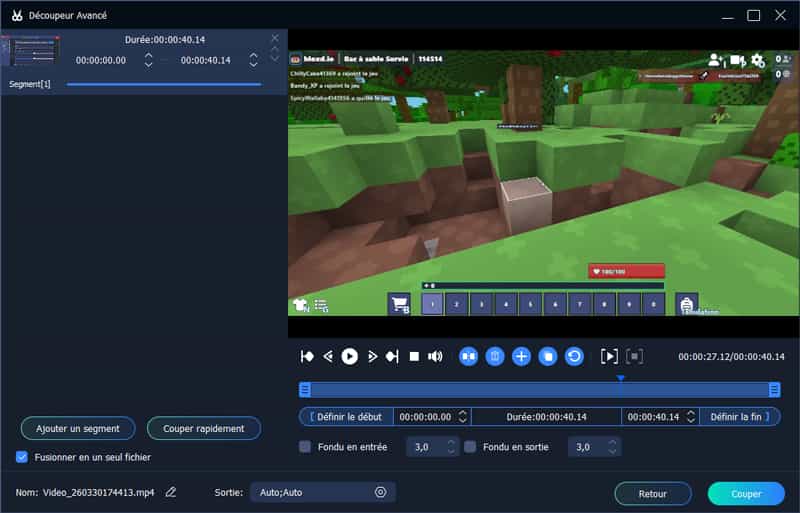This screenshot has width=800, height=513.
Task: Jump to the start of the clip
Action: (x=307, y=356)
